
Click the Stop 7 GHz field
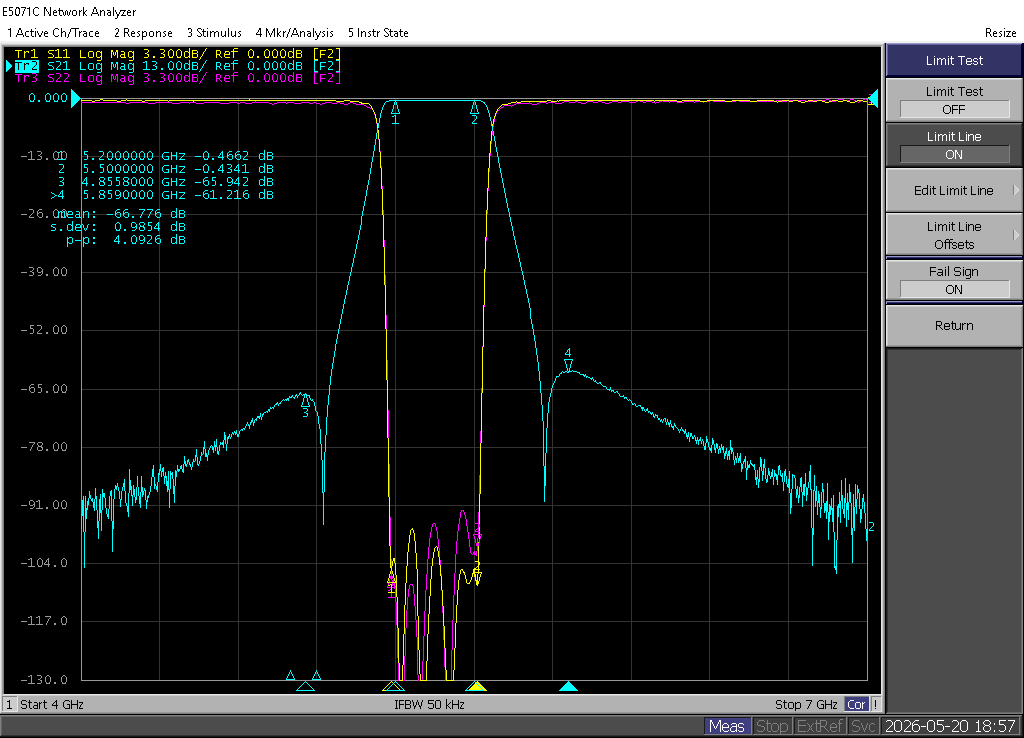pyautogui.click(x=806, y=704)
